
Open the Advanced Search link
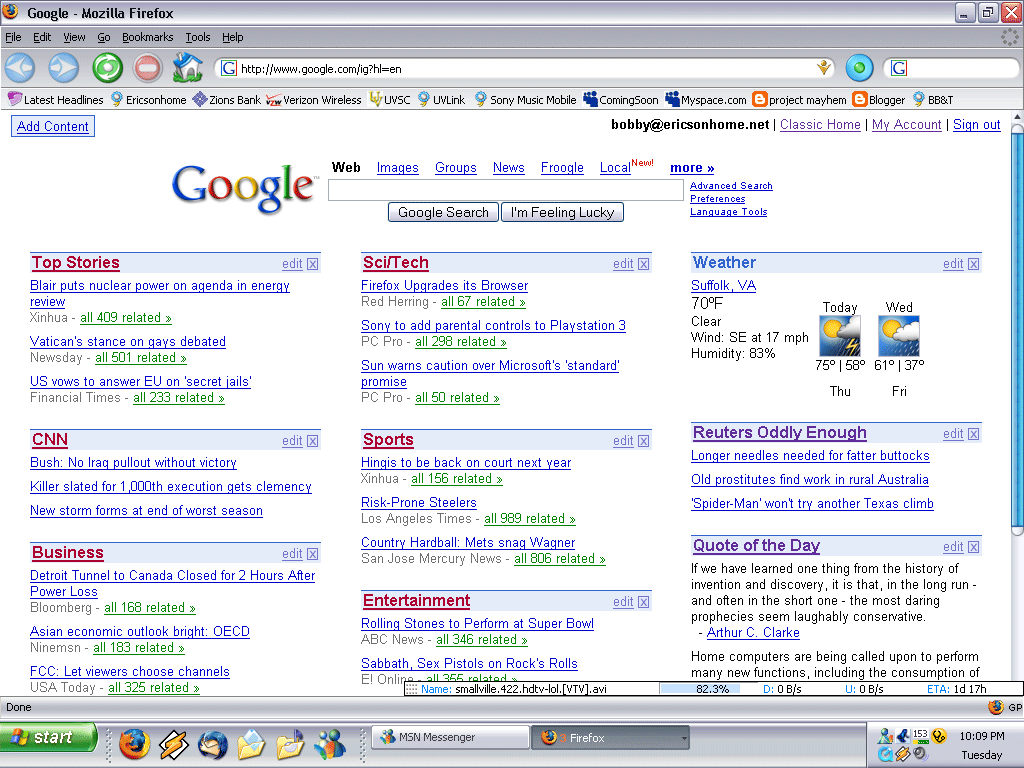[x=731, y=186]
